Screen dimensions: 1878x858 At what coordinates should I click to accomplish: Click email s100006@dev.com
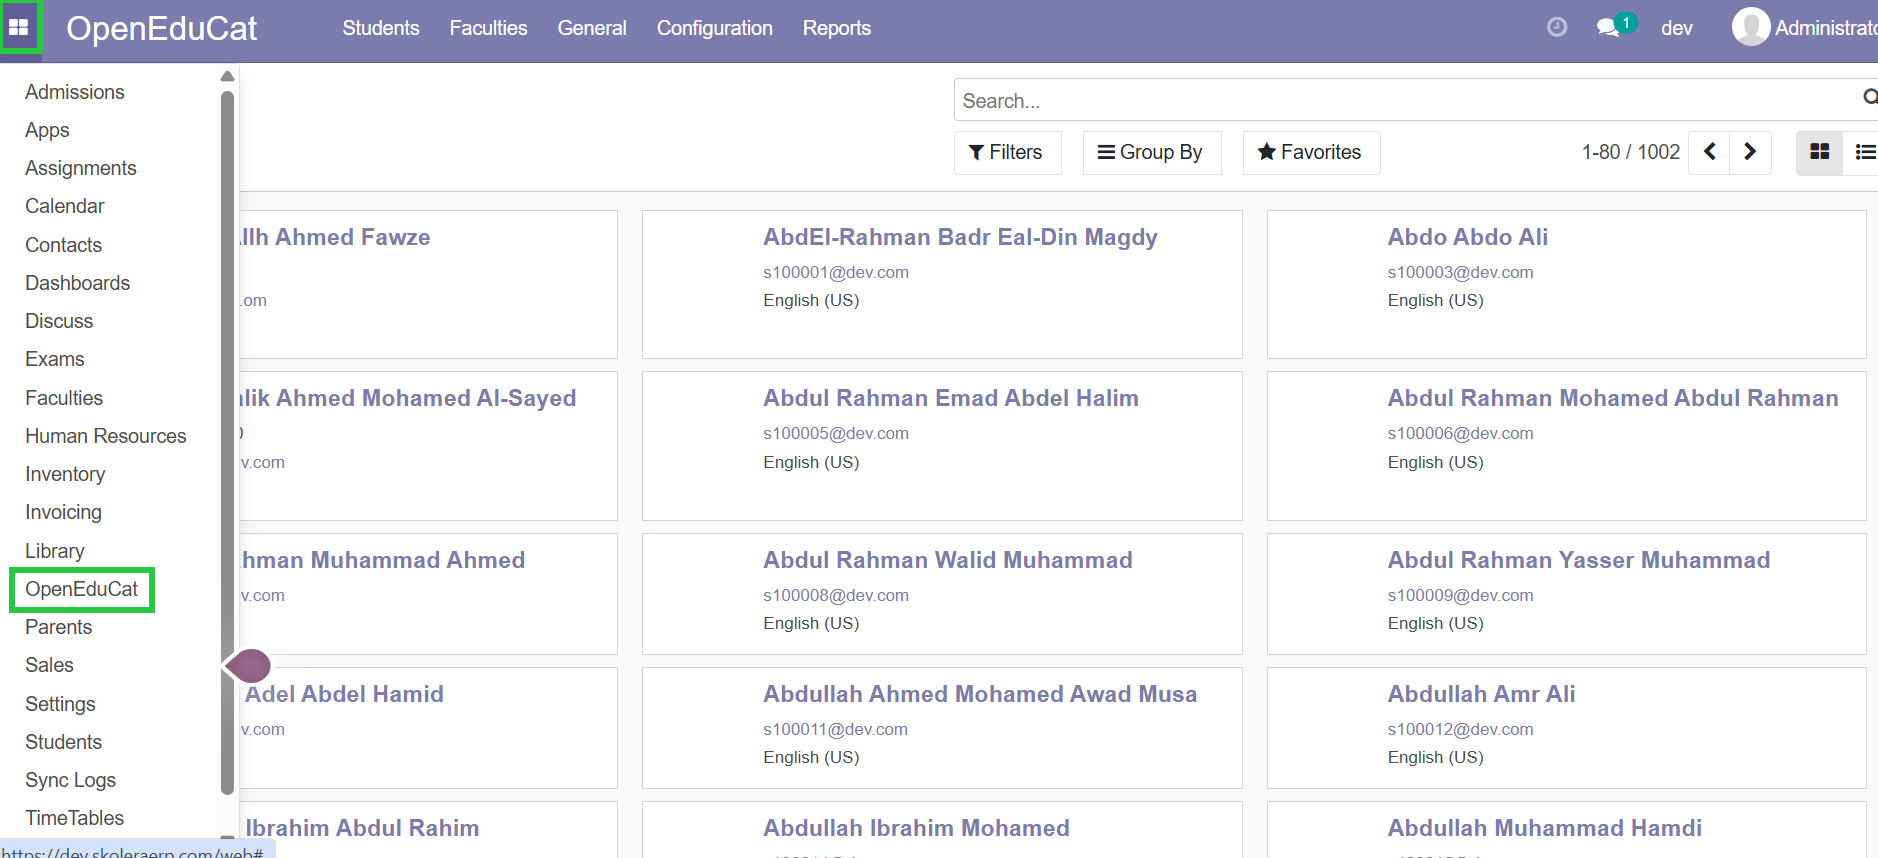pos(1460,433)
